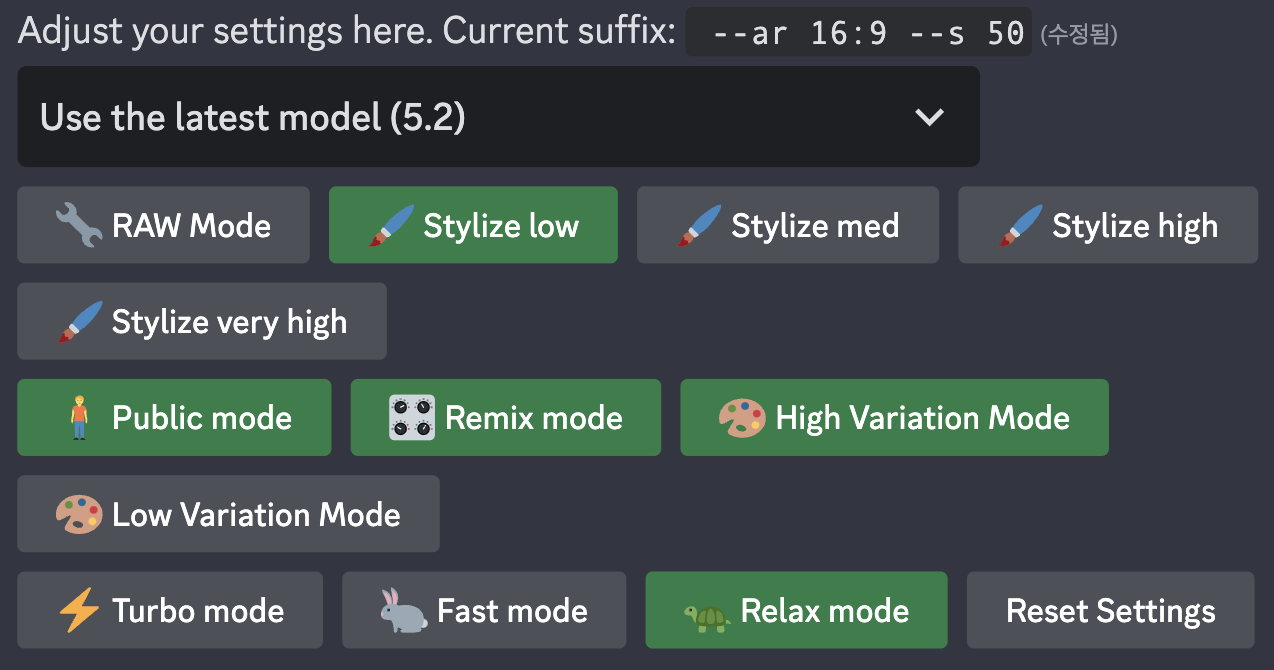Click the lightning bolt icon on Turbo mode
The width and height of the screenshot is (1274, 670).
tap(79, 611)
